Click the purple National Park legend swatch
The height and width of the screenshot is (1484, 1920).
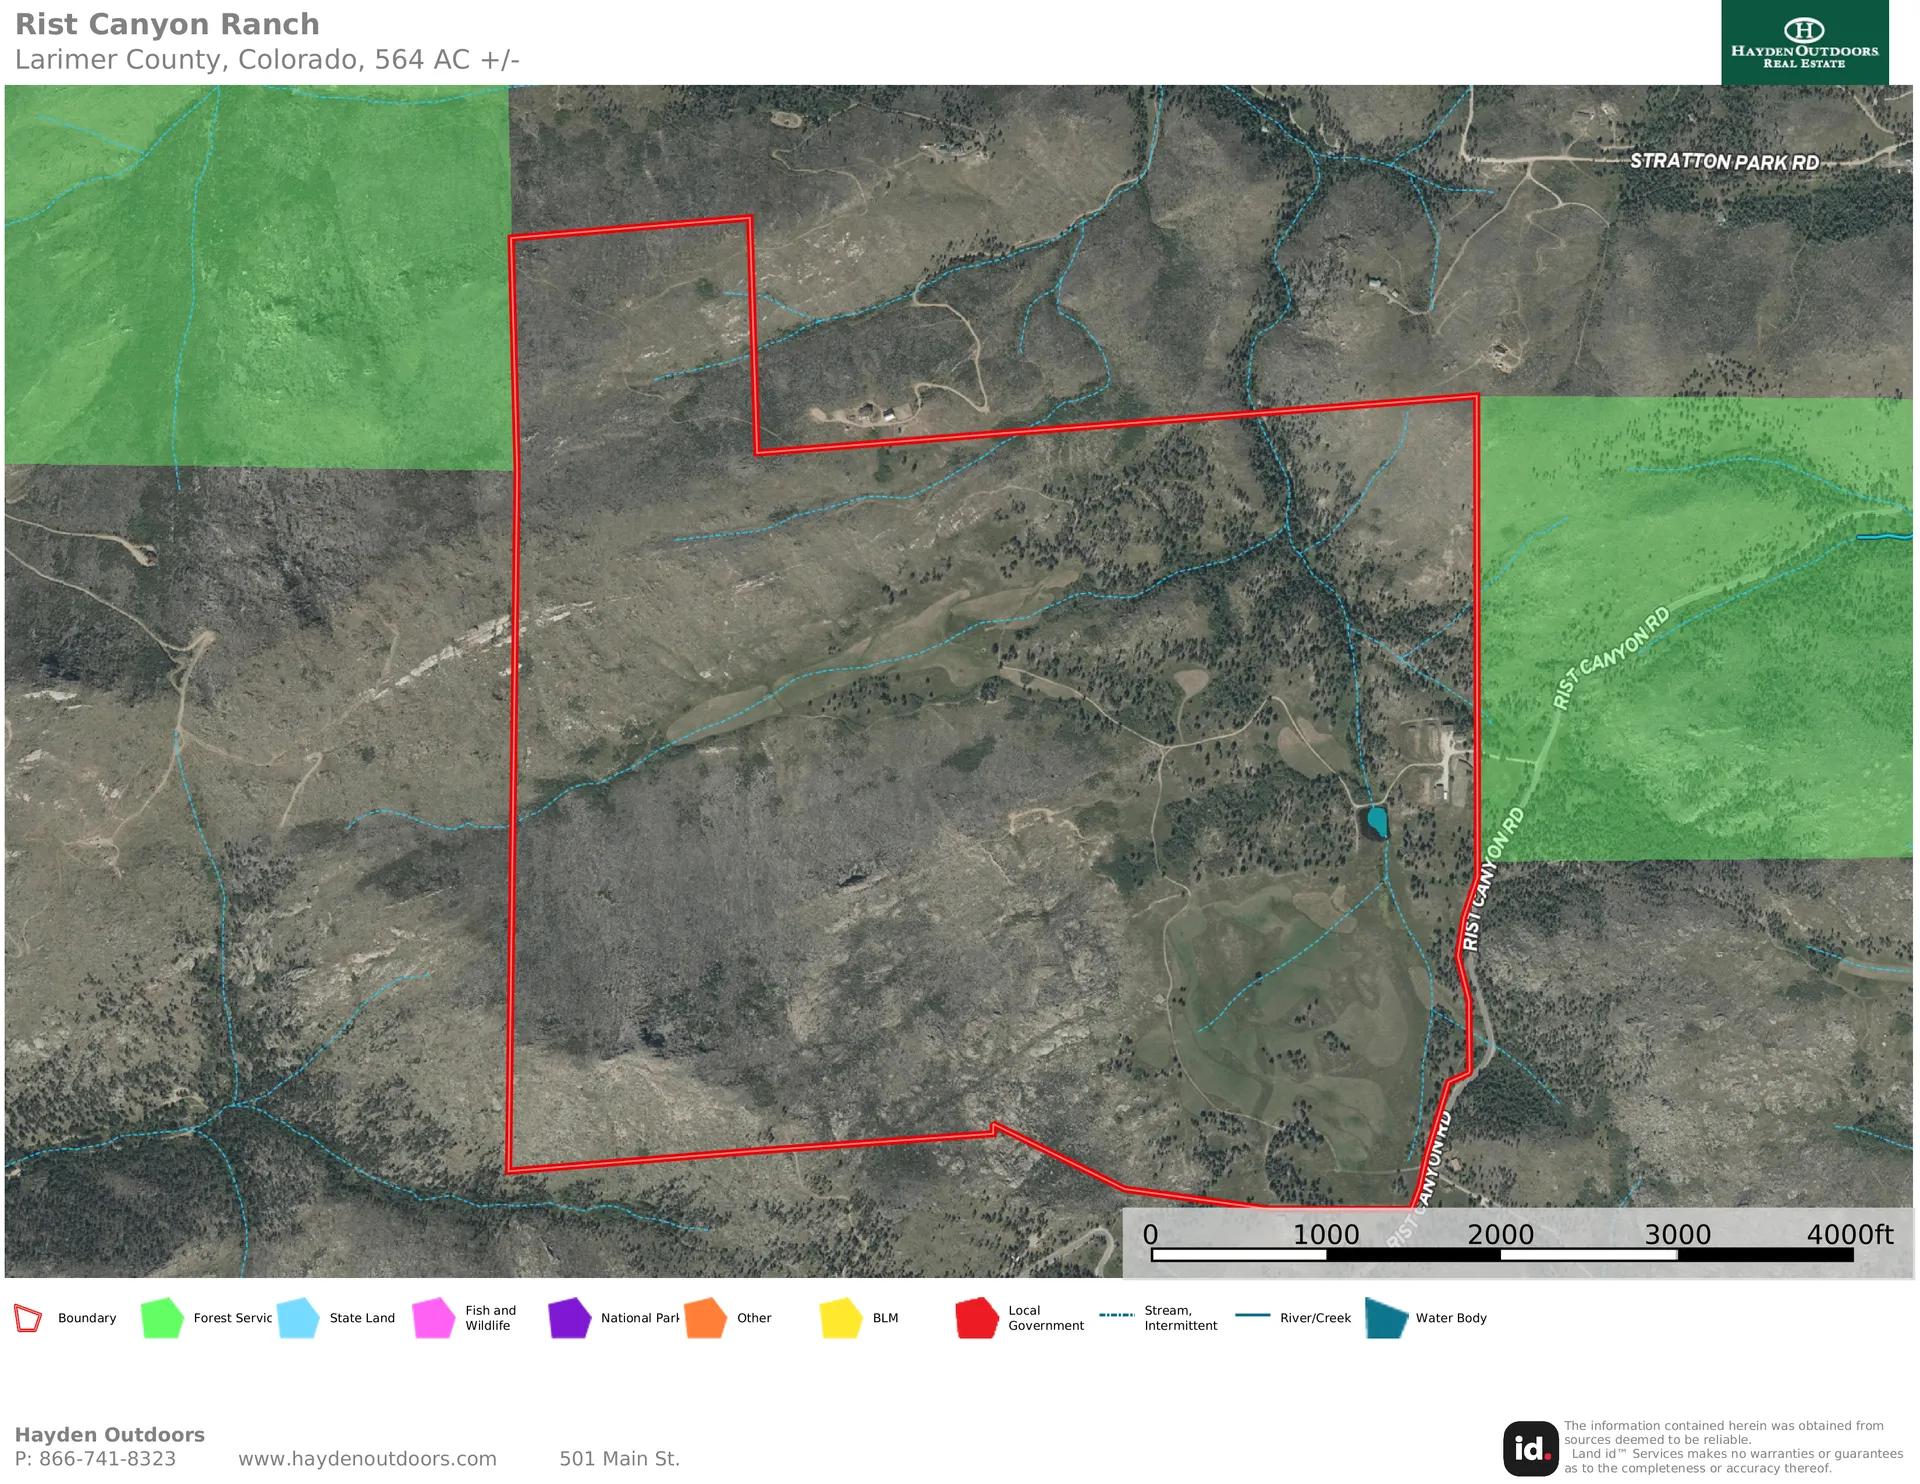tap(570, 1318)
